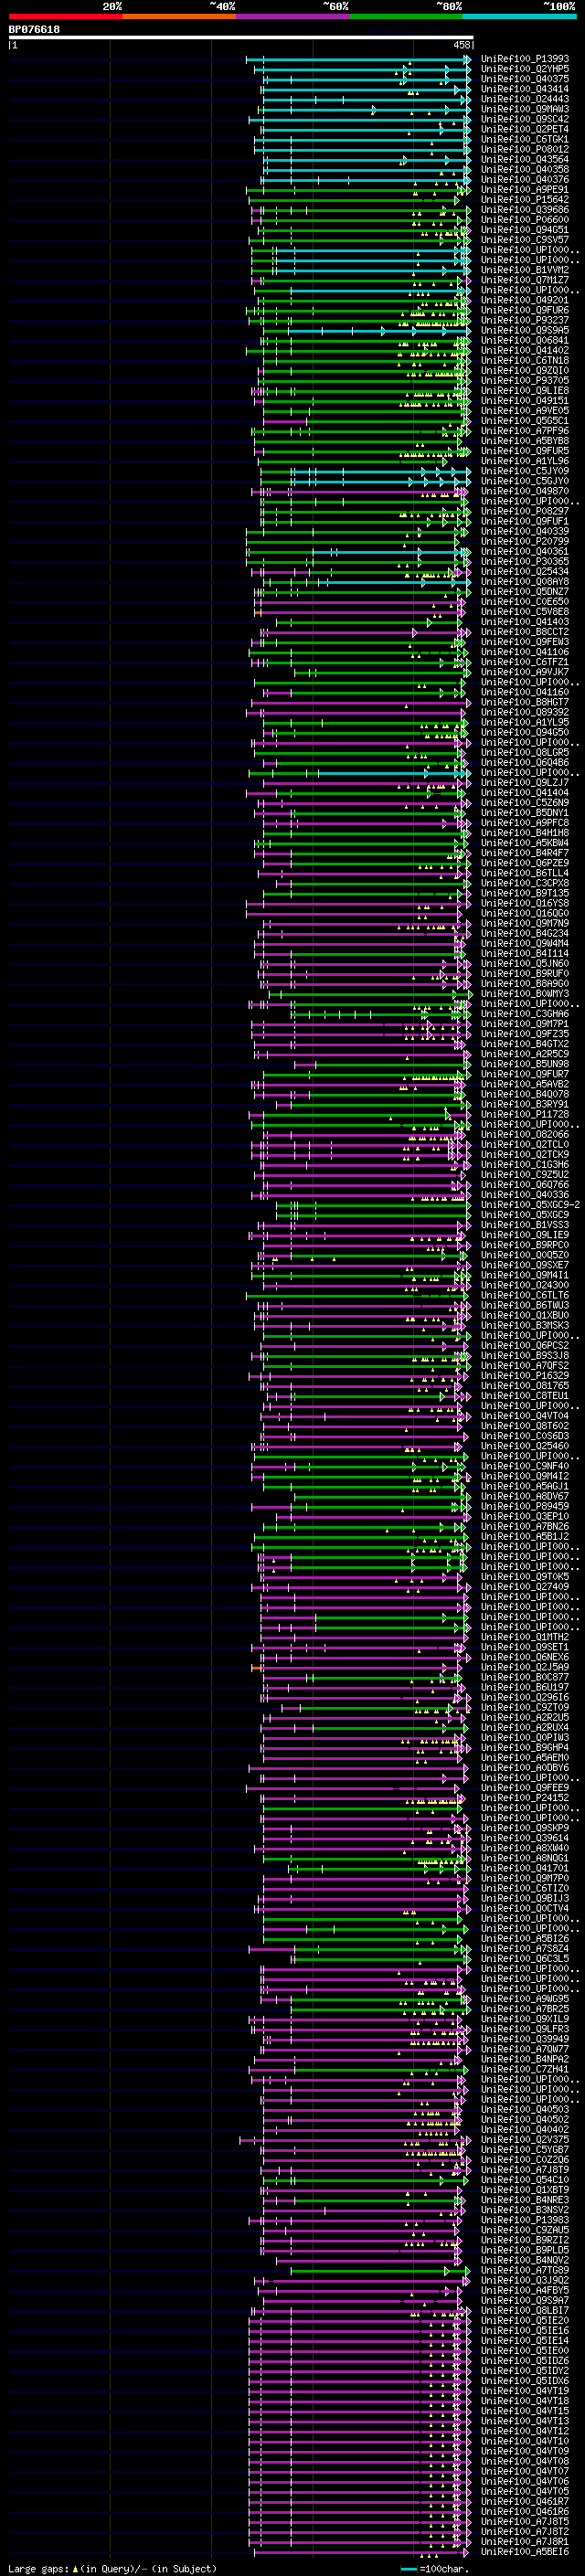Select the UniRef100_Q2TCL0 hit label

(525, 1144)
